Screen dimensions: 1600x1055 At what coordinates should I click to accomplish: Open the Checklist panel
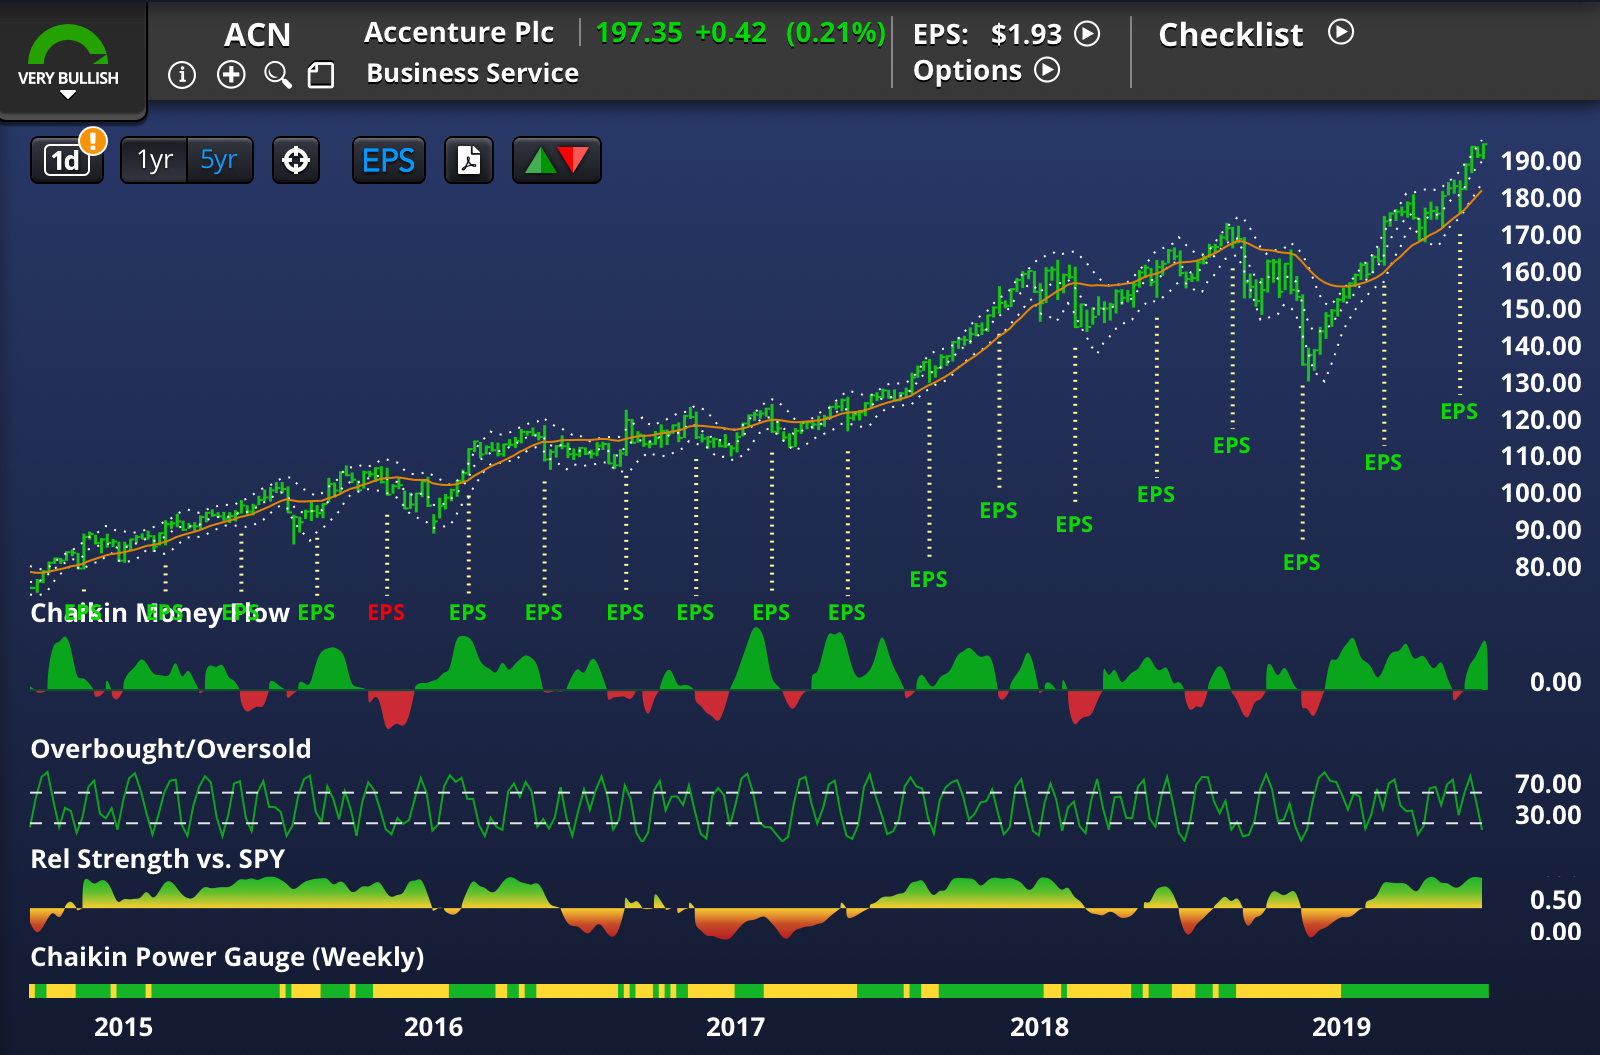[x=1341, y=33]
